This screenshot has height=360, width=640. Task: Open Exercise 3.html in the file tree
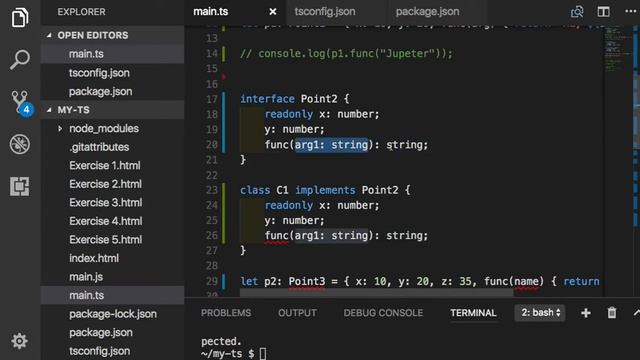click(x=112, y=202)
